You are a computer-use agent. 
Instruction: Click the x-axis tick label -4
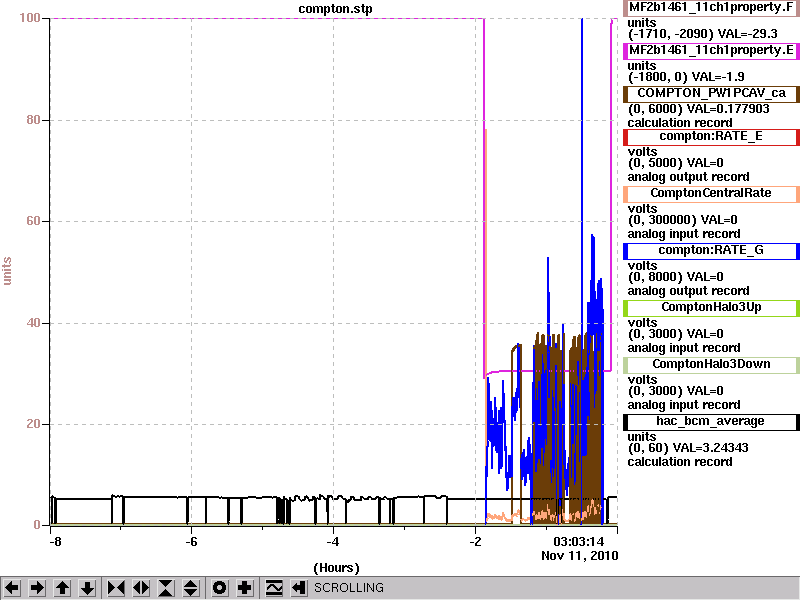[x=333, y=542]
